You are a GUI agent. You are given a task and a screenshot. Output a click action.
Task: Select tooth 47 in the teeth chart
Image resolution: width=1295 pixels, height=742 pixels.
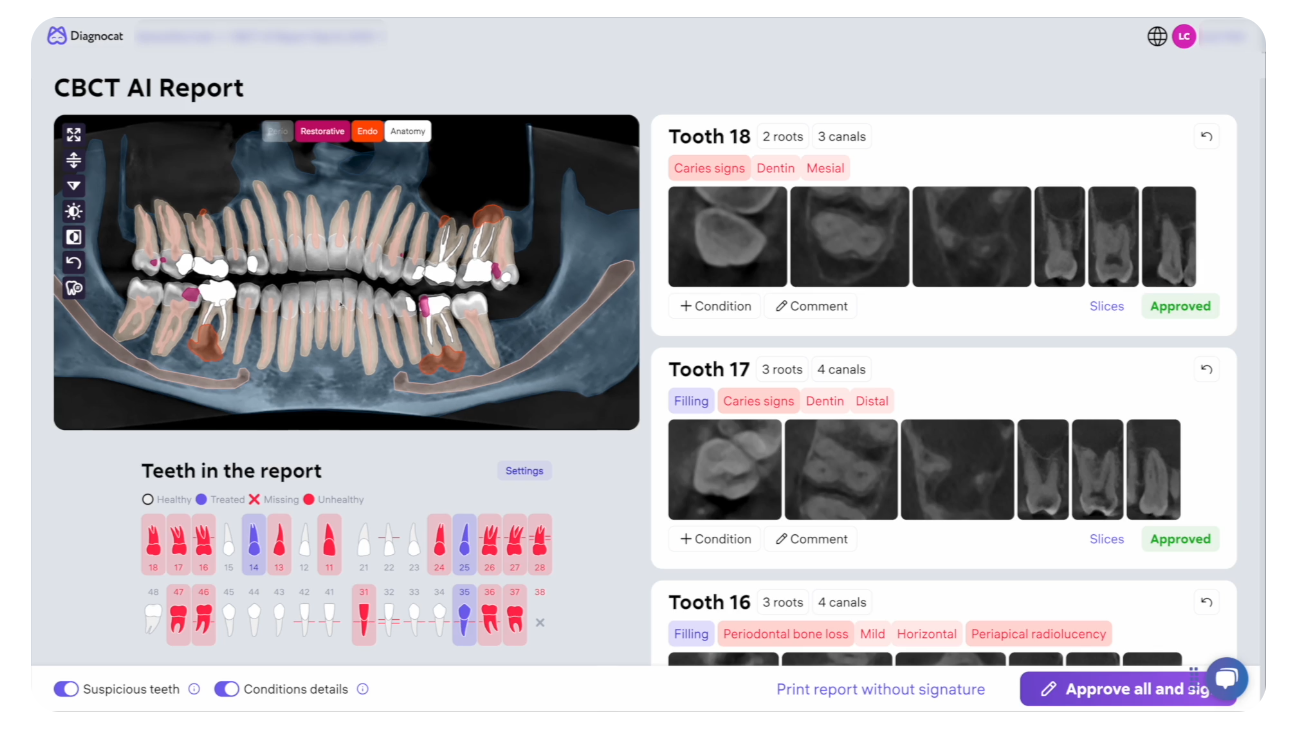[178, 614]
